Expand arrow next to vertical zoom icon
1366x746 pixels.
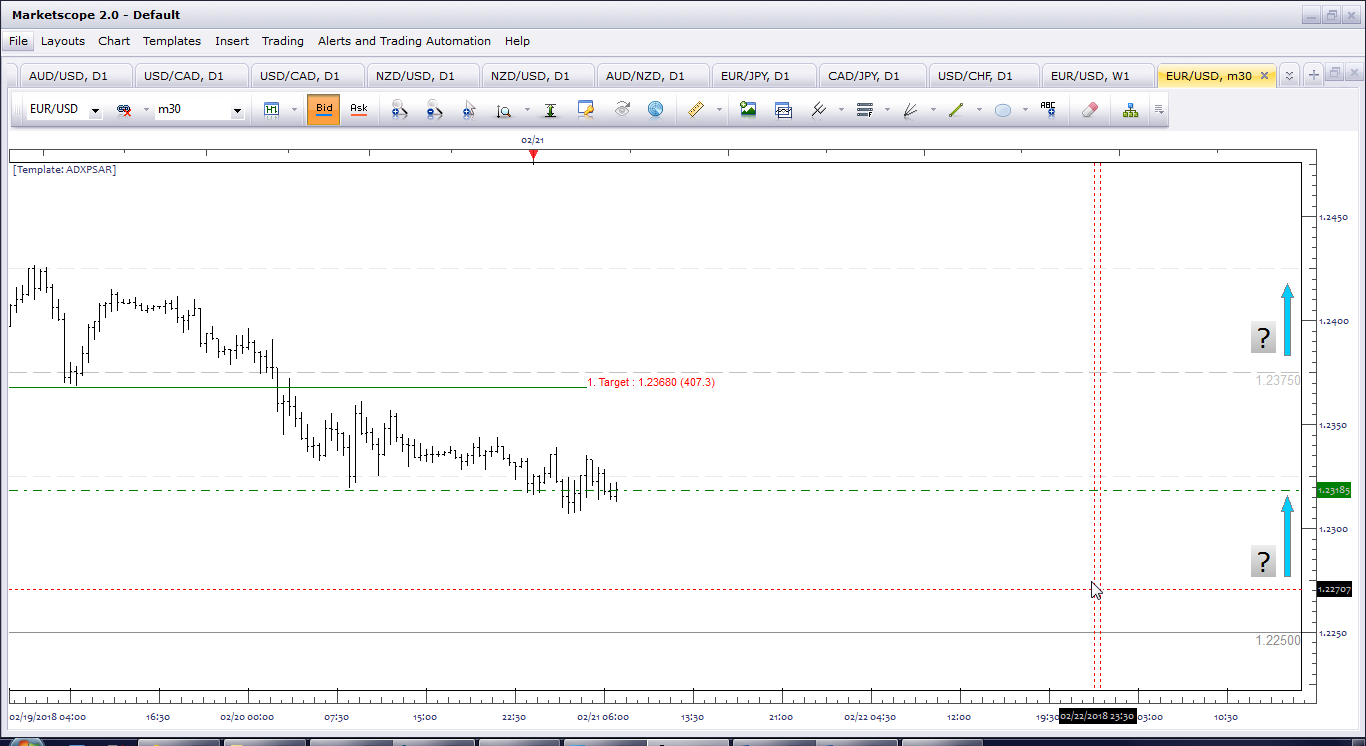[x=527, y=110]
